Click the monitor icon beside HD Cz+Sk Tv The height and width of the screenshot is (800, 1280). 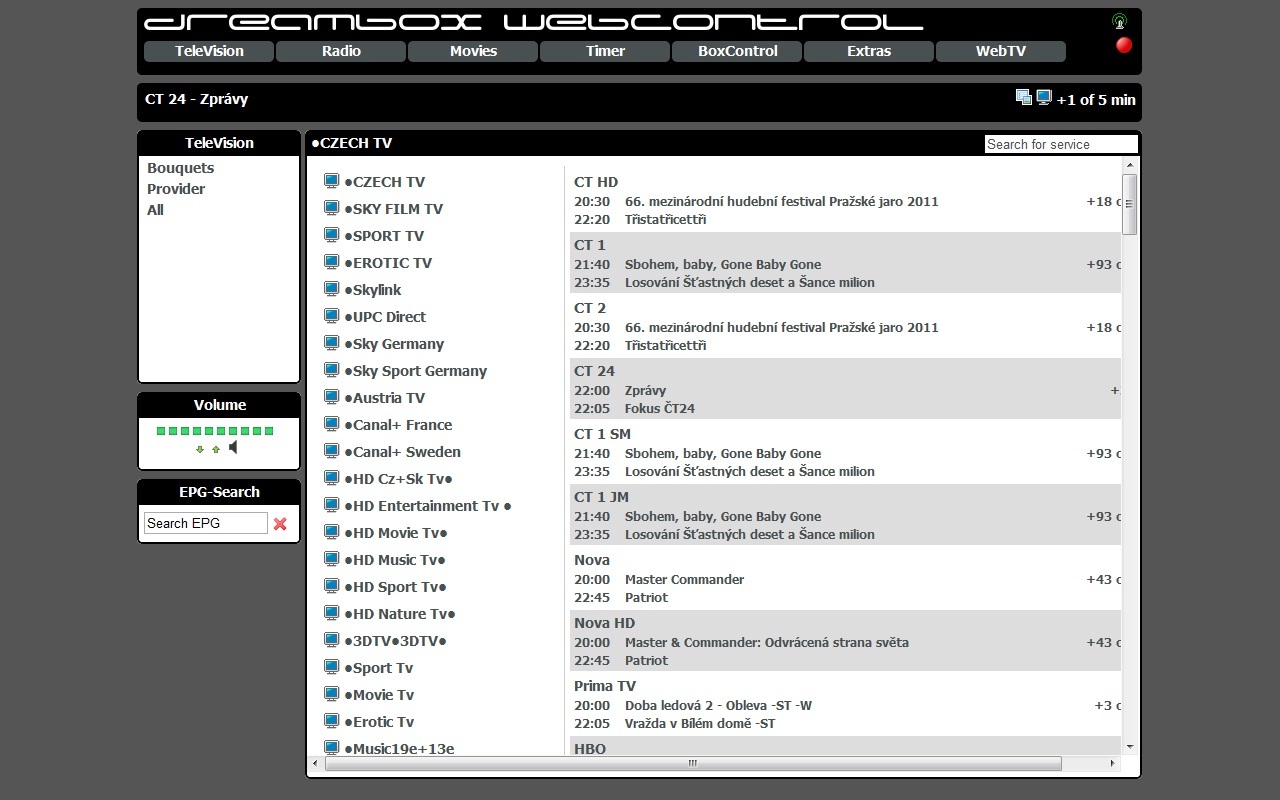(332, 478)
